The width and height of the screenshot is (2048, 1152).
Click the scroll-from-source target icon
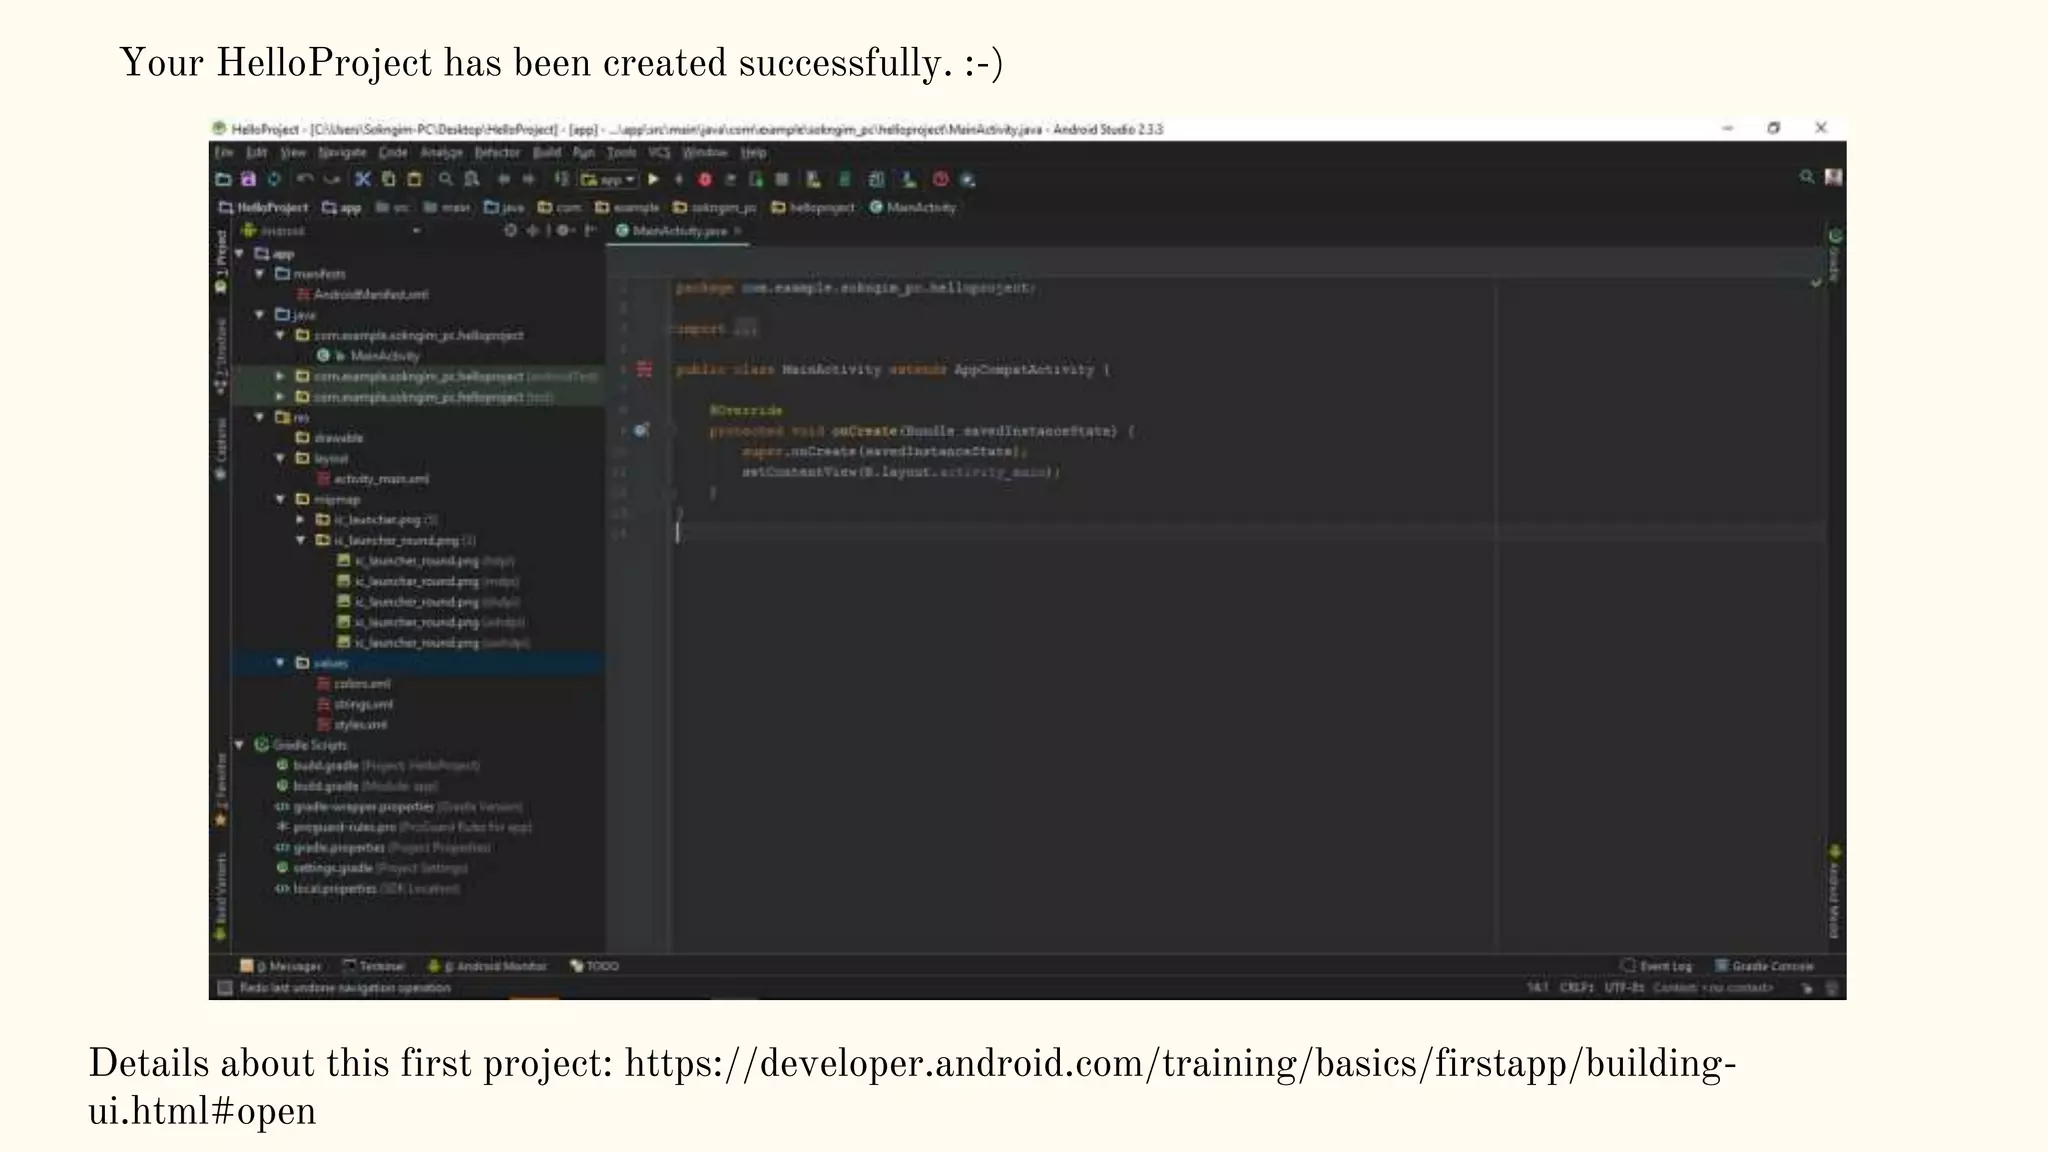pos(510,231)
